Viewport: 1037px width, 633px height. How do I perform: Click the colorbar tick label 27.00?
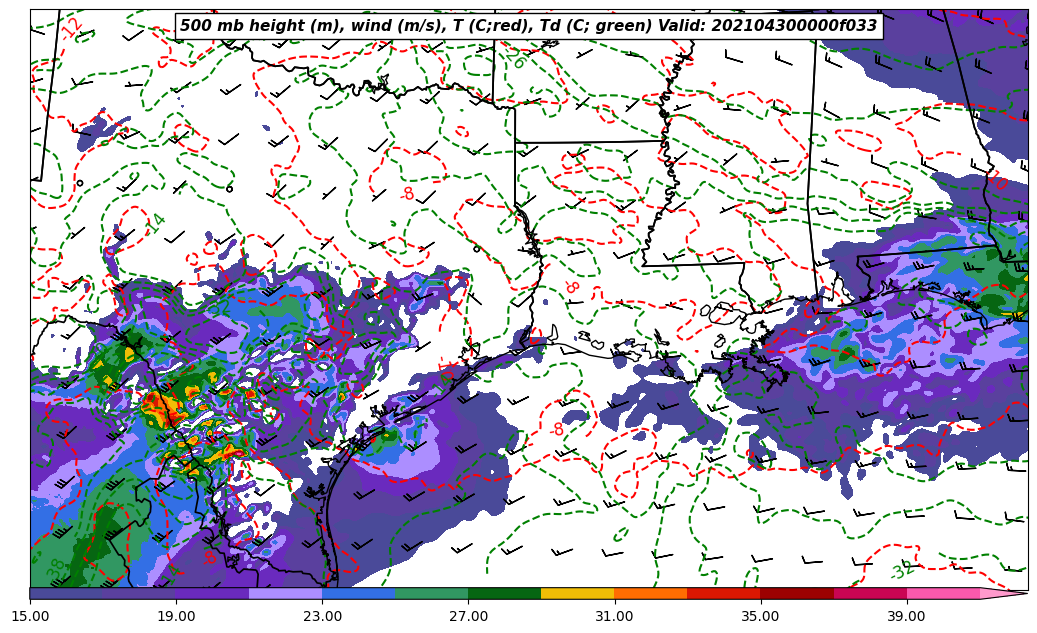[x=468, y=616]
